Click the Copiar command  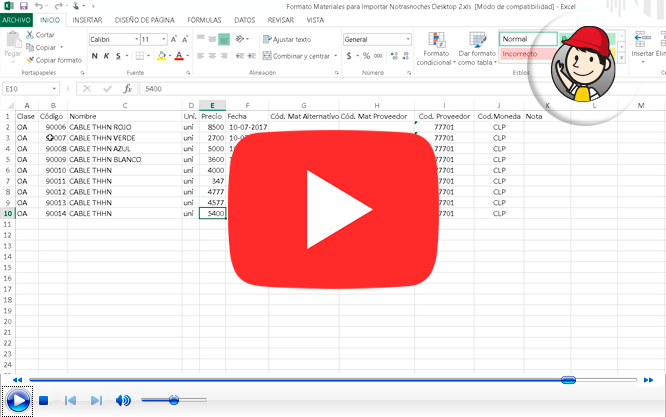[x=41, y=47]
